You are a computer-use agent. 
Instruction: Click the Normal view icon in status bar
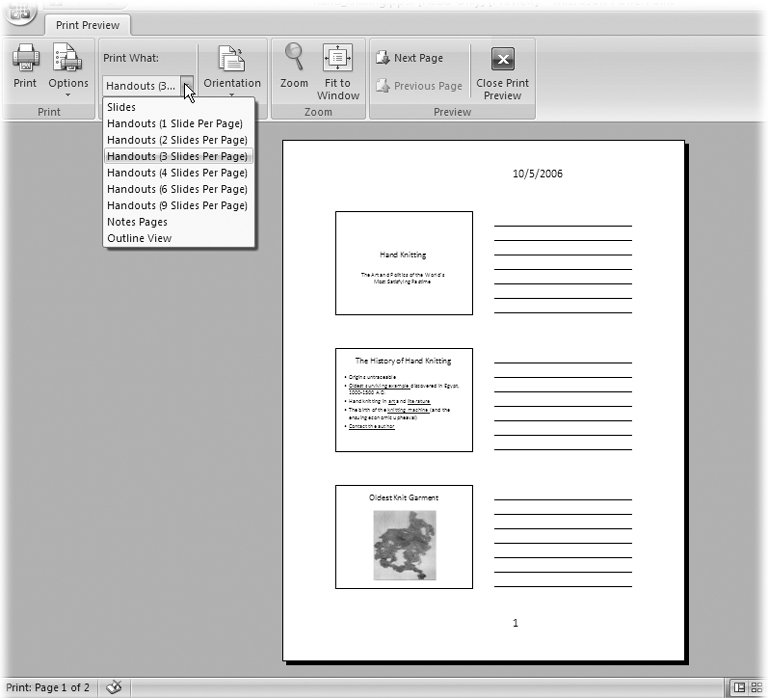point(740,687)
